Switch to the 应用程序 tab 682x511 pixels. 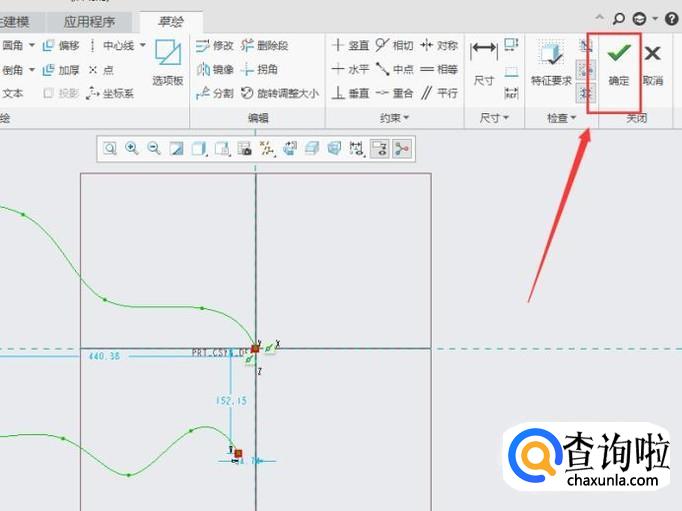[89, 22]
